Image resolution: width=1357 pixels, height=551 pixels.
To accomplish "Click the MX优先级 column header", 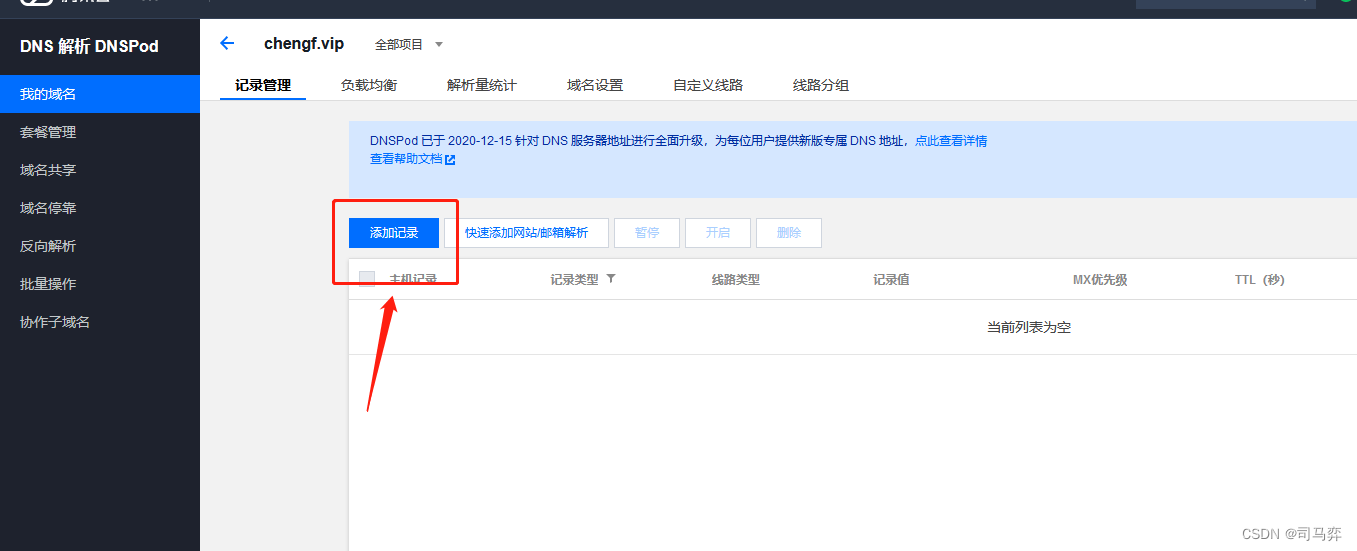I will click(1100, 280).
